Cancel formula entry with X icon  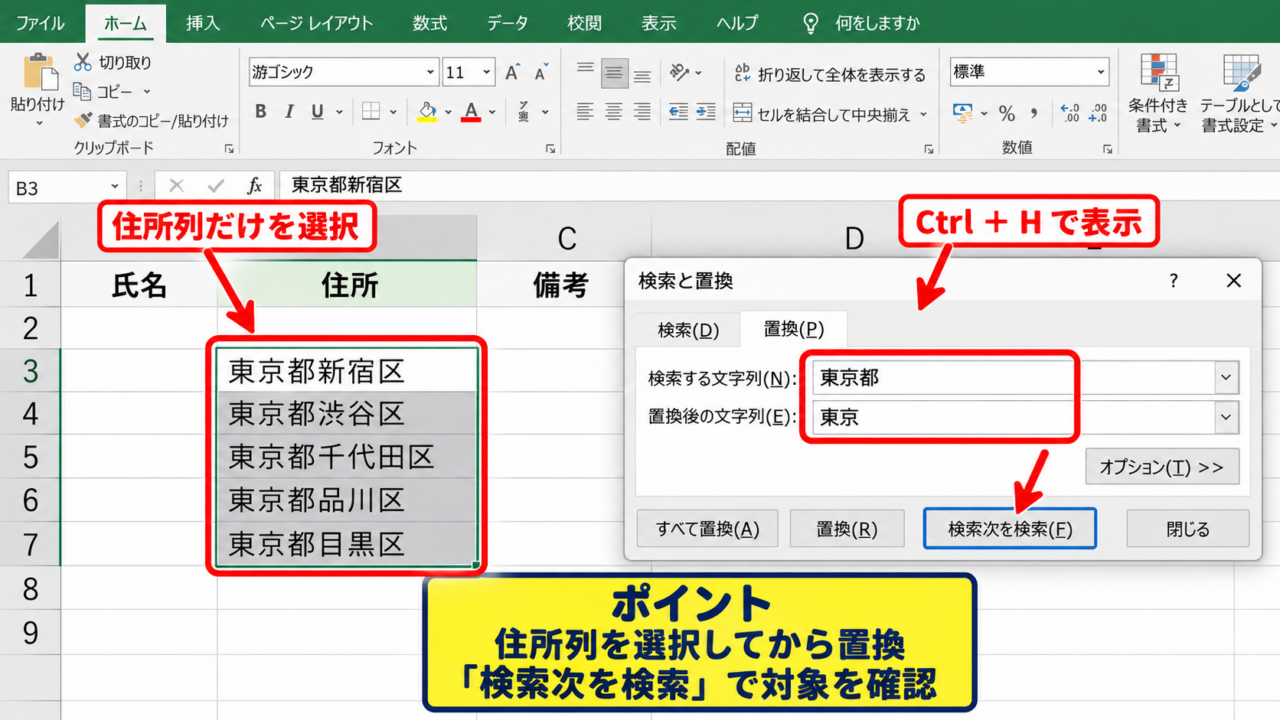[x=177, y=186]
